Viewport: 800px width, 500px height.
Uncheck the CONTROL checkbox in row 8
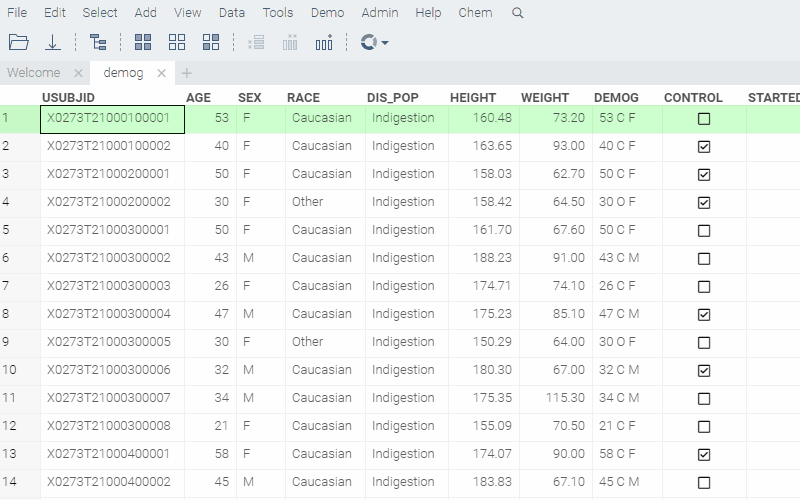[x=704, y=314]
